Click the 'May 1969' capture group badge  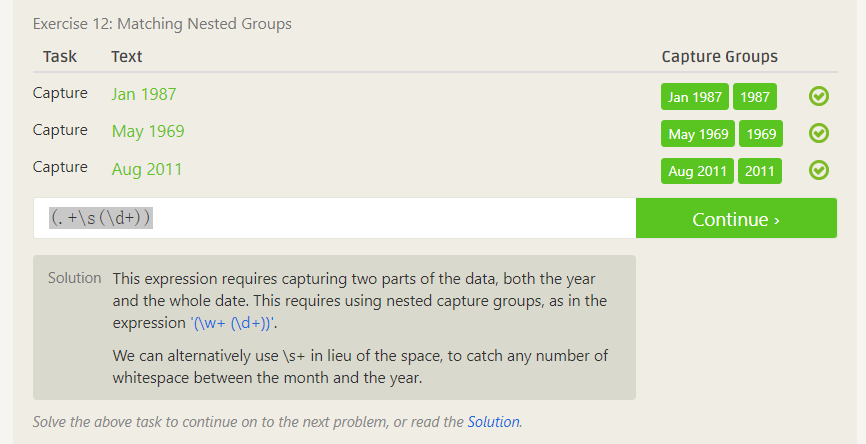[697, 134]
